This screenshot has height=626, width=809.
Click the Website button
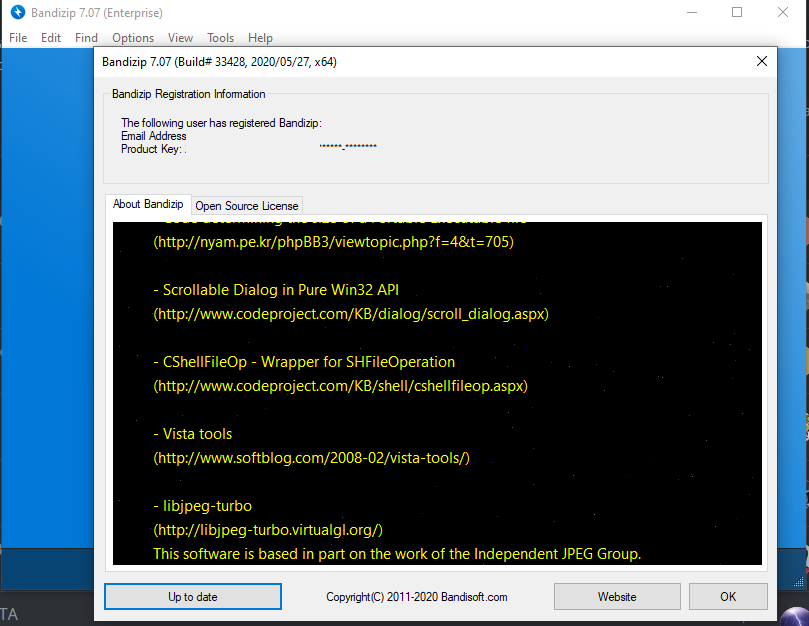coord(617,597)
